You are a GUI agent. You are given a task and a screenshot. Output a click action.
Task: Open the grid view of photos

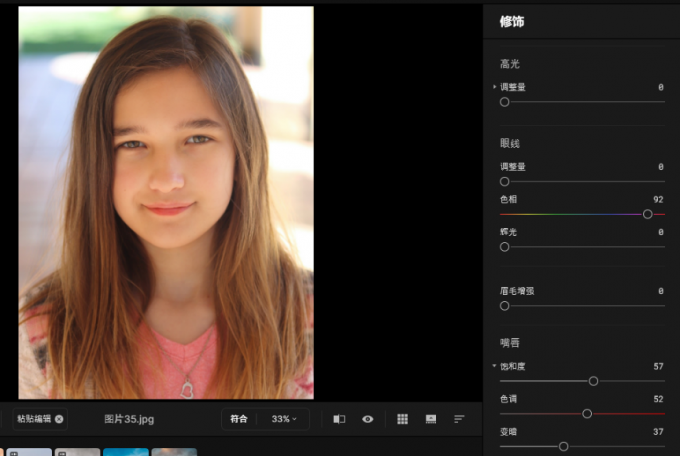point(403,419)
